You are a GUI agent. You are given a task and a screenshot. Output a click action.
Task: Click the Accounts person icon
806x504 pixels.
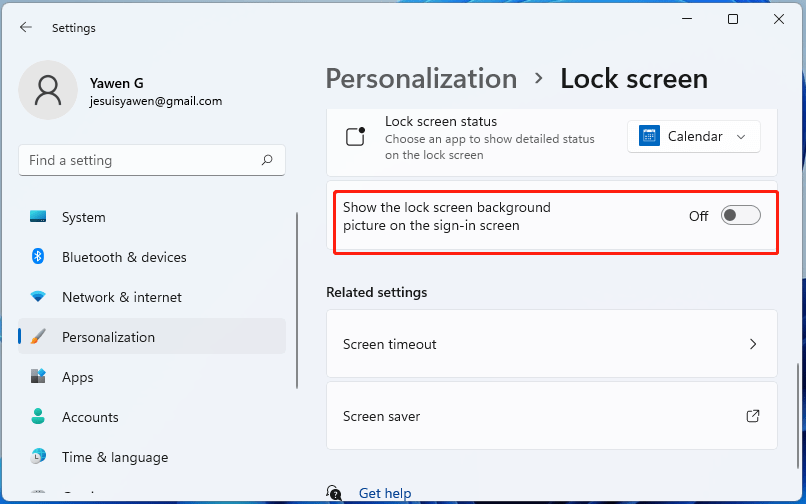click(x=38, y=417)
